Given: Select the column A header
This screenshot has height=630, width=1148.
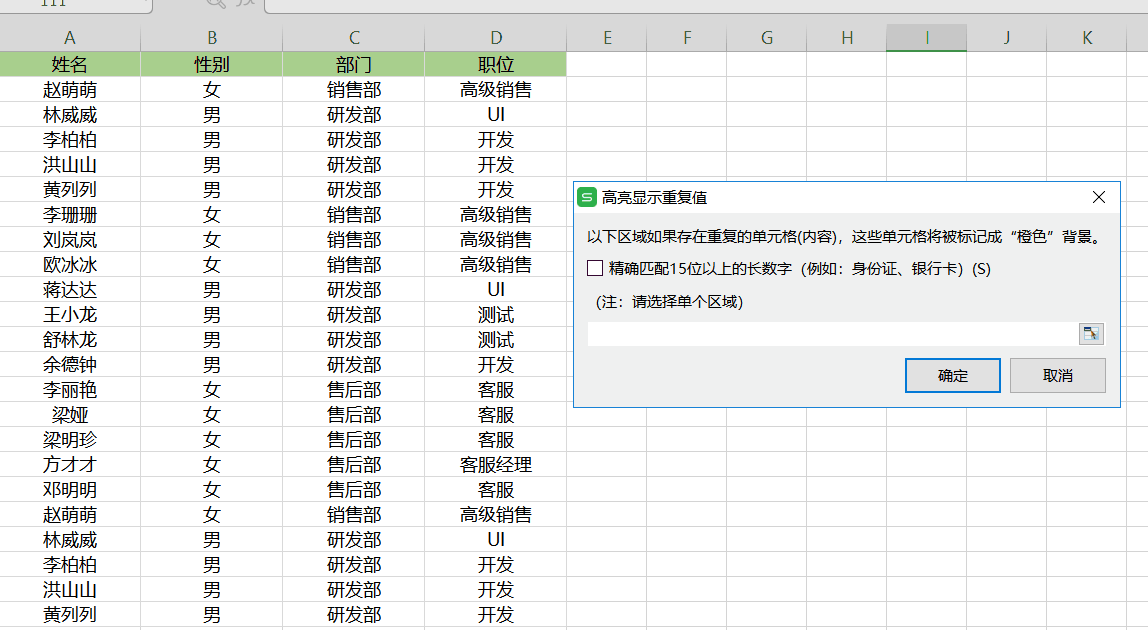Looking at the screenshot, I should pos(70,36).
